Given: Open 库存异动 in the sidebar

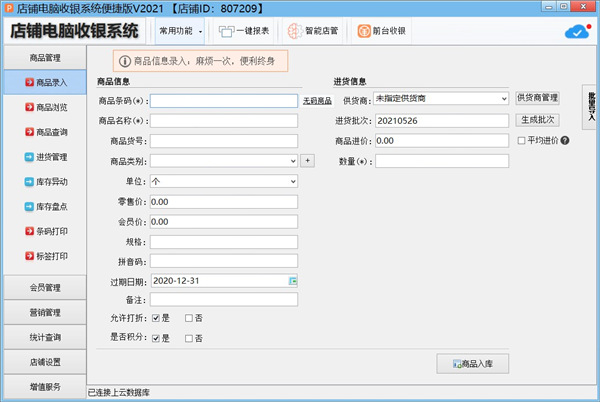Looking at the screenshot, I should coord(45,182).
